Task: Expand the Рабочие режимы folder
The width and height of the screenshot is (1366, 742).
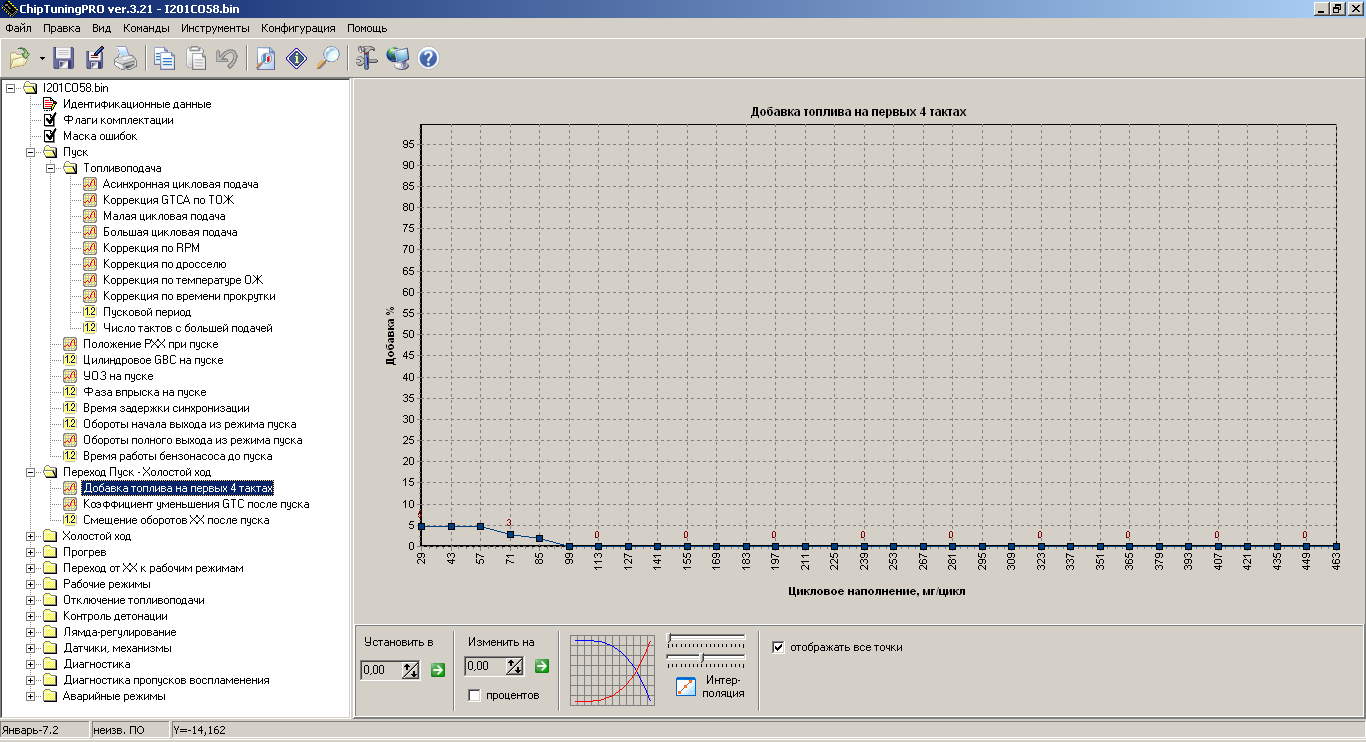Action: pyautogui.click(x=30, y=584)
